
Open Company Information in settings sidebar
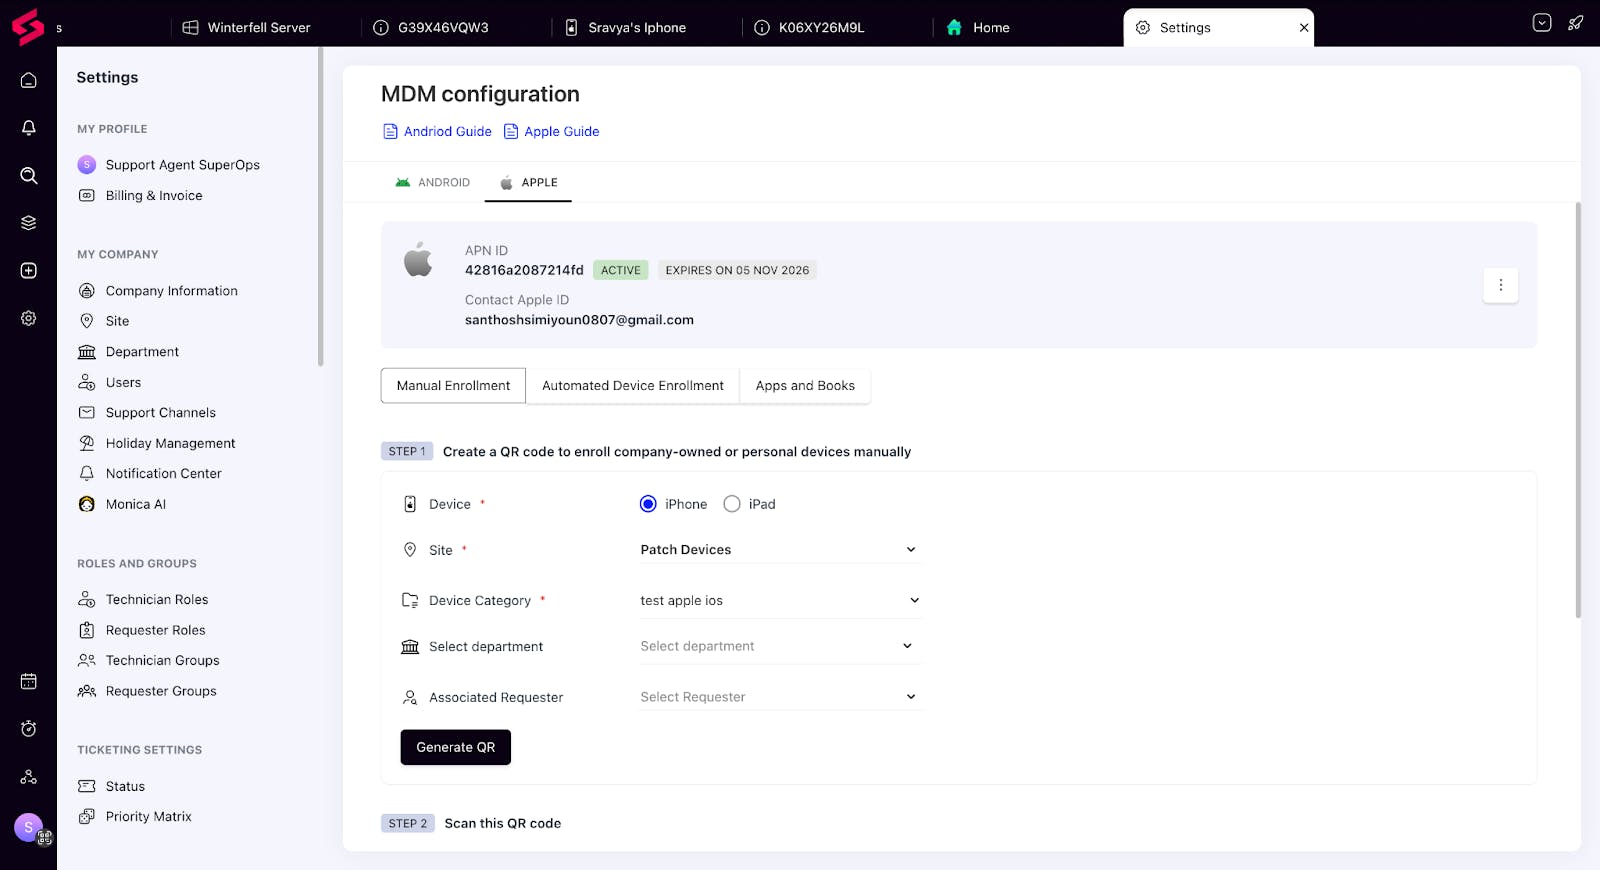point(171,291)
